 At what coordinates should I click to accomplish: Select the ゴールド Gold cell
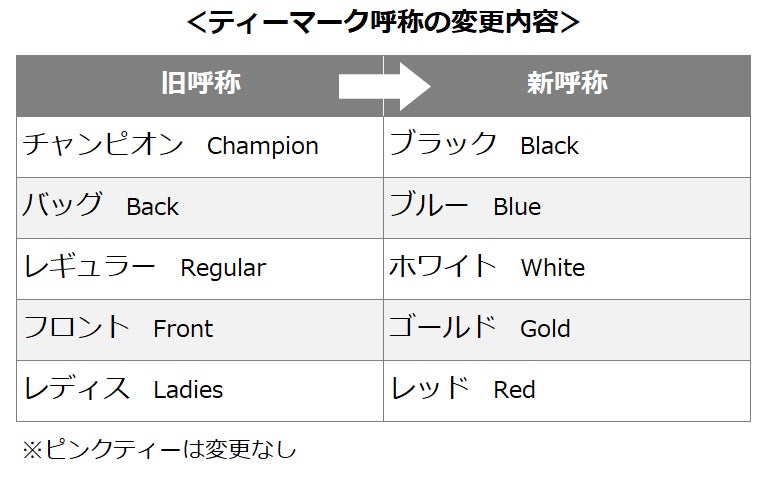click(x=567, y=330)
